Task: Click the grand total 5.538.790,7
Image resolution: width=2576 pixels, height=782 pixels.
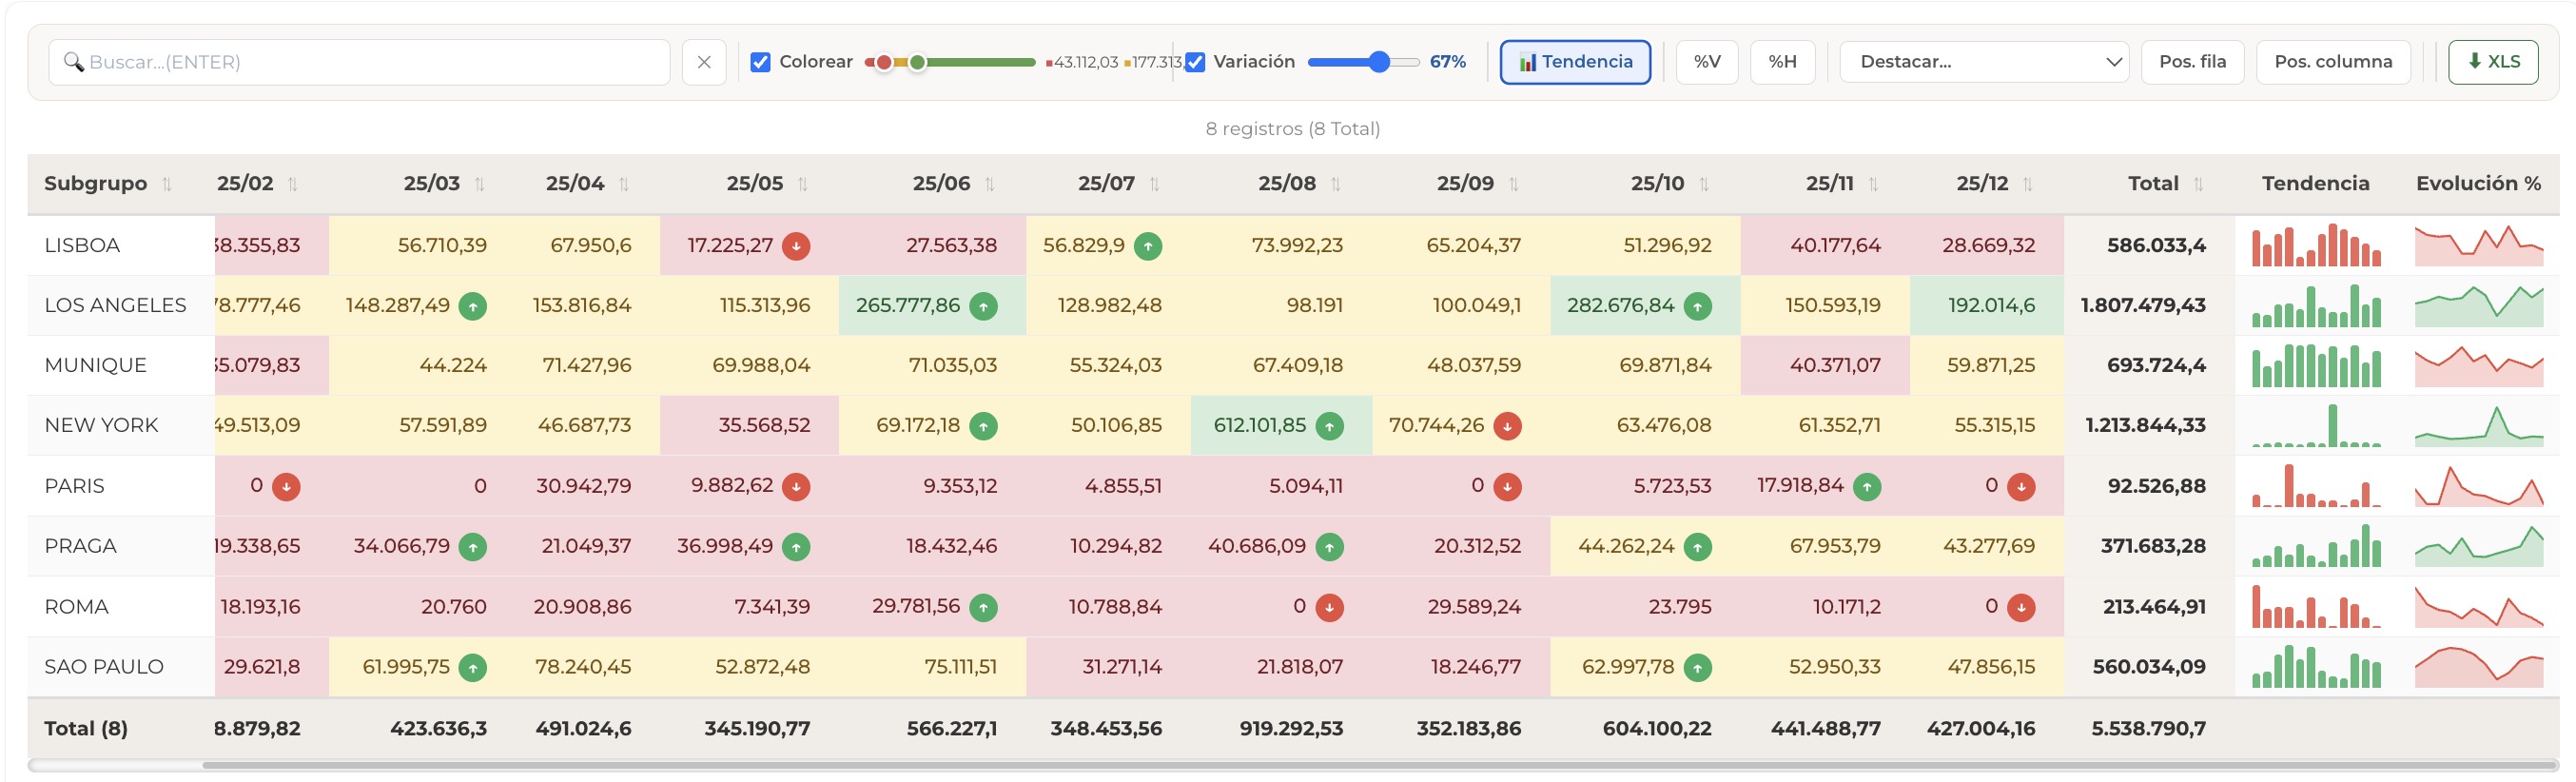Action: coord(2148,729)
